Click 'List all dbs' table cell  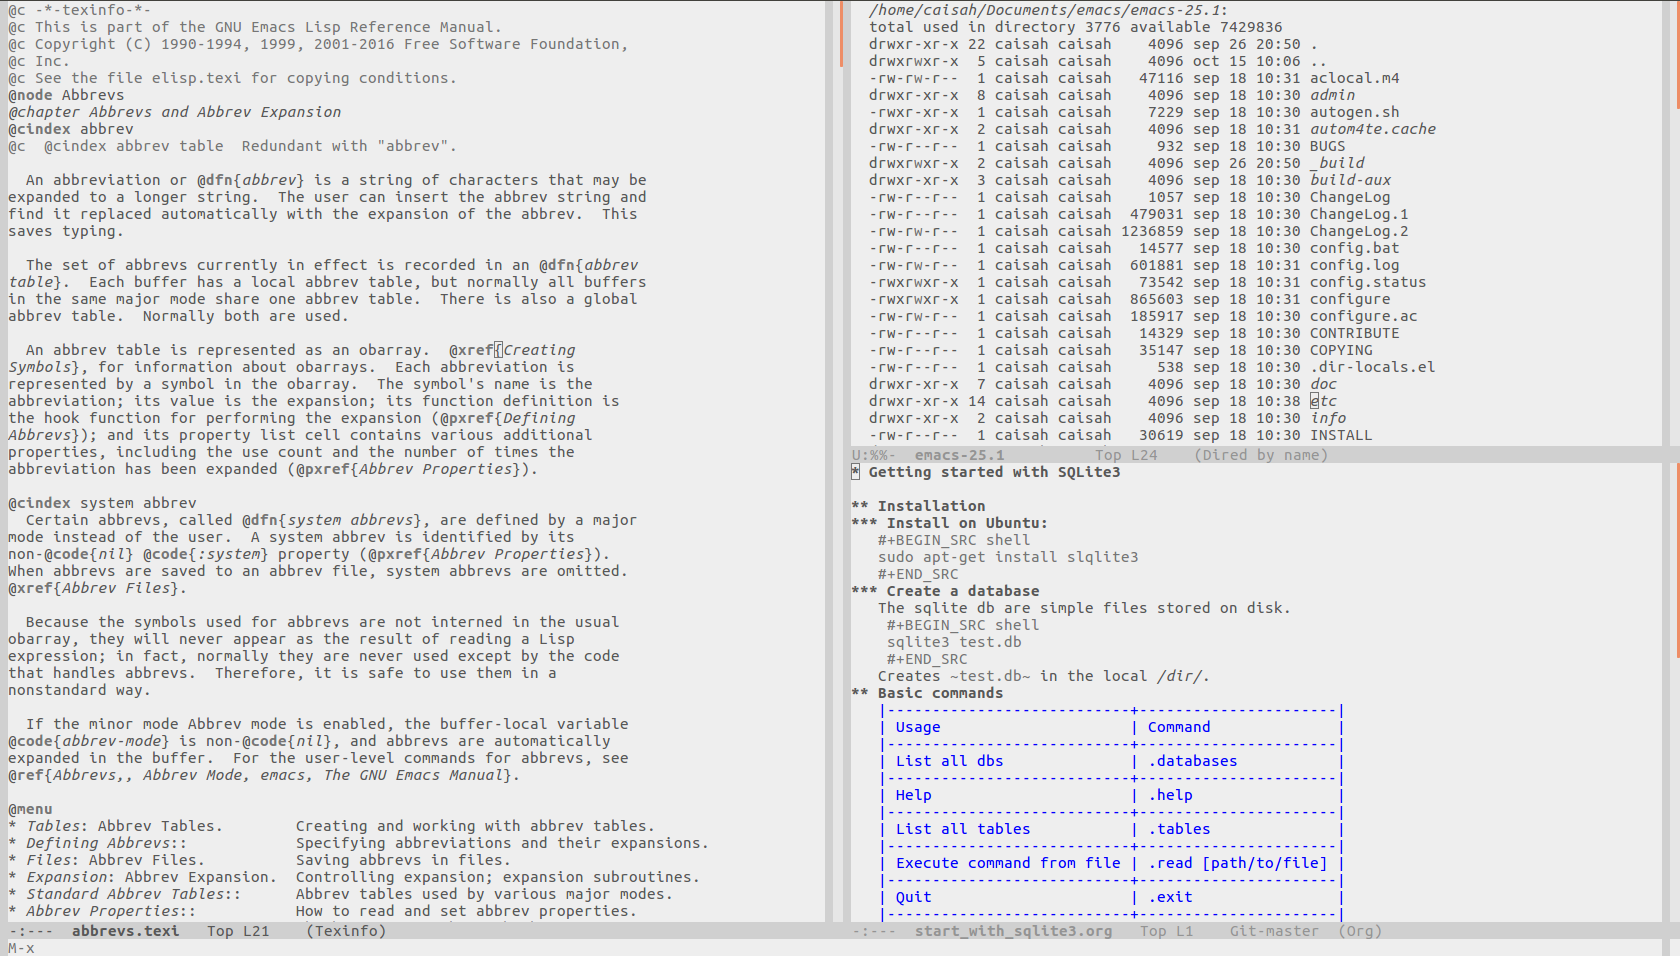pyautogui.click(x=949, y=761)
